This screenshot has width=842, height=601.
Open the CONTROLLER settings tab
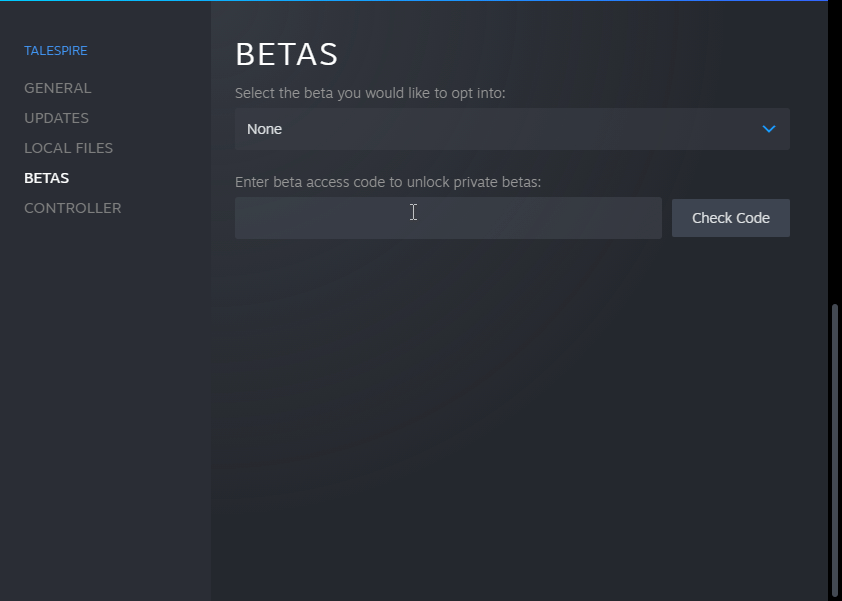point(72,208)
